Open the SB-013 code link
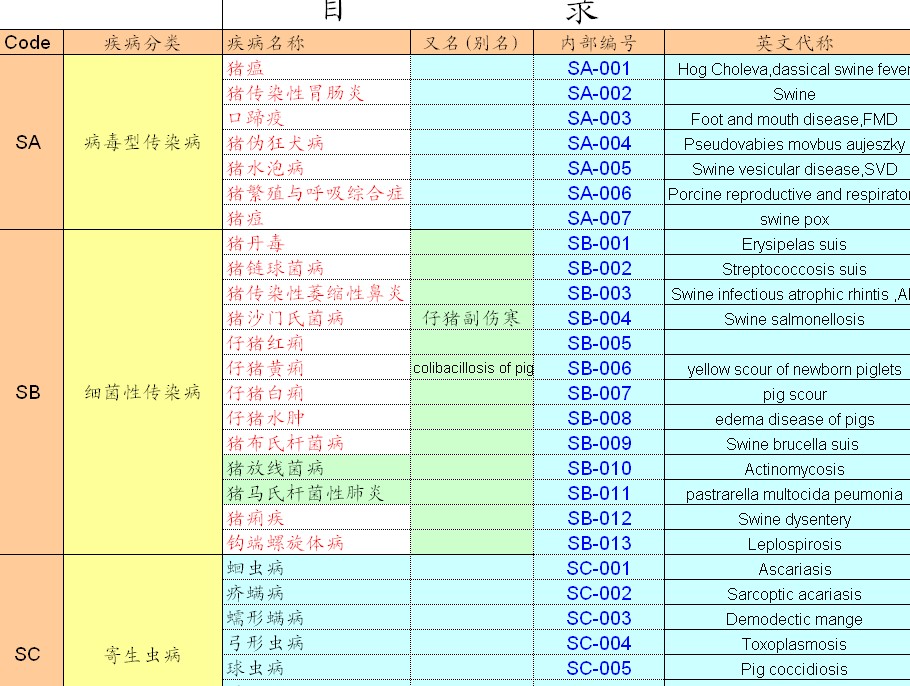Image resolution: width=910 pixels, height=686 pixels. 599,543
